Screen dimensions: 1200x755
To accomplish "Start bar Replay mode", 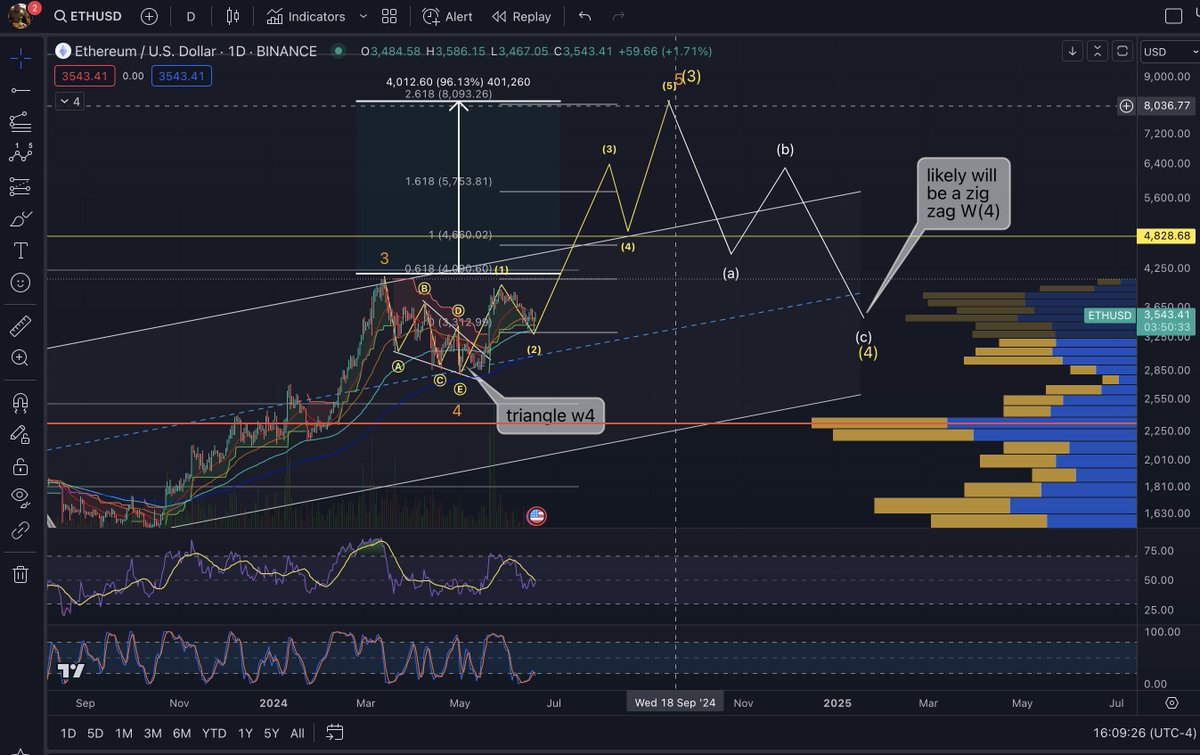I will pyautogui.click(x=522, y=16).
